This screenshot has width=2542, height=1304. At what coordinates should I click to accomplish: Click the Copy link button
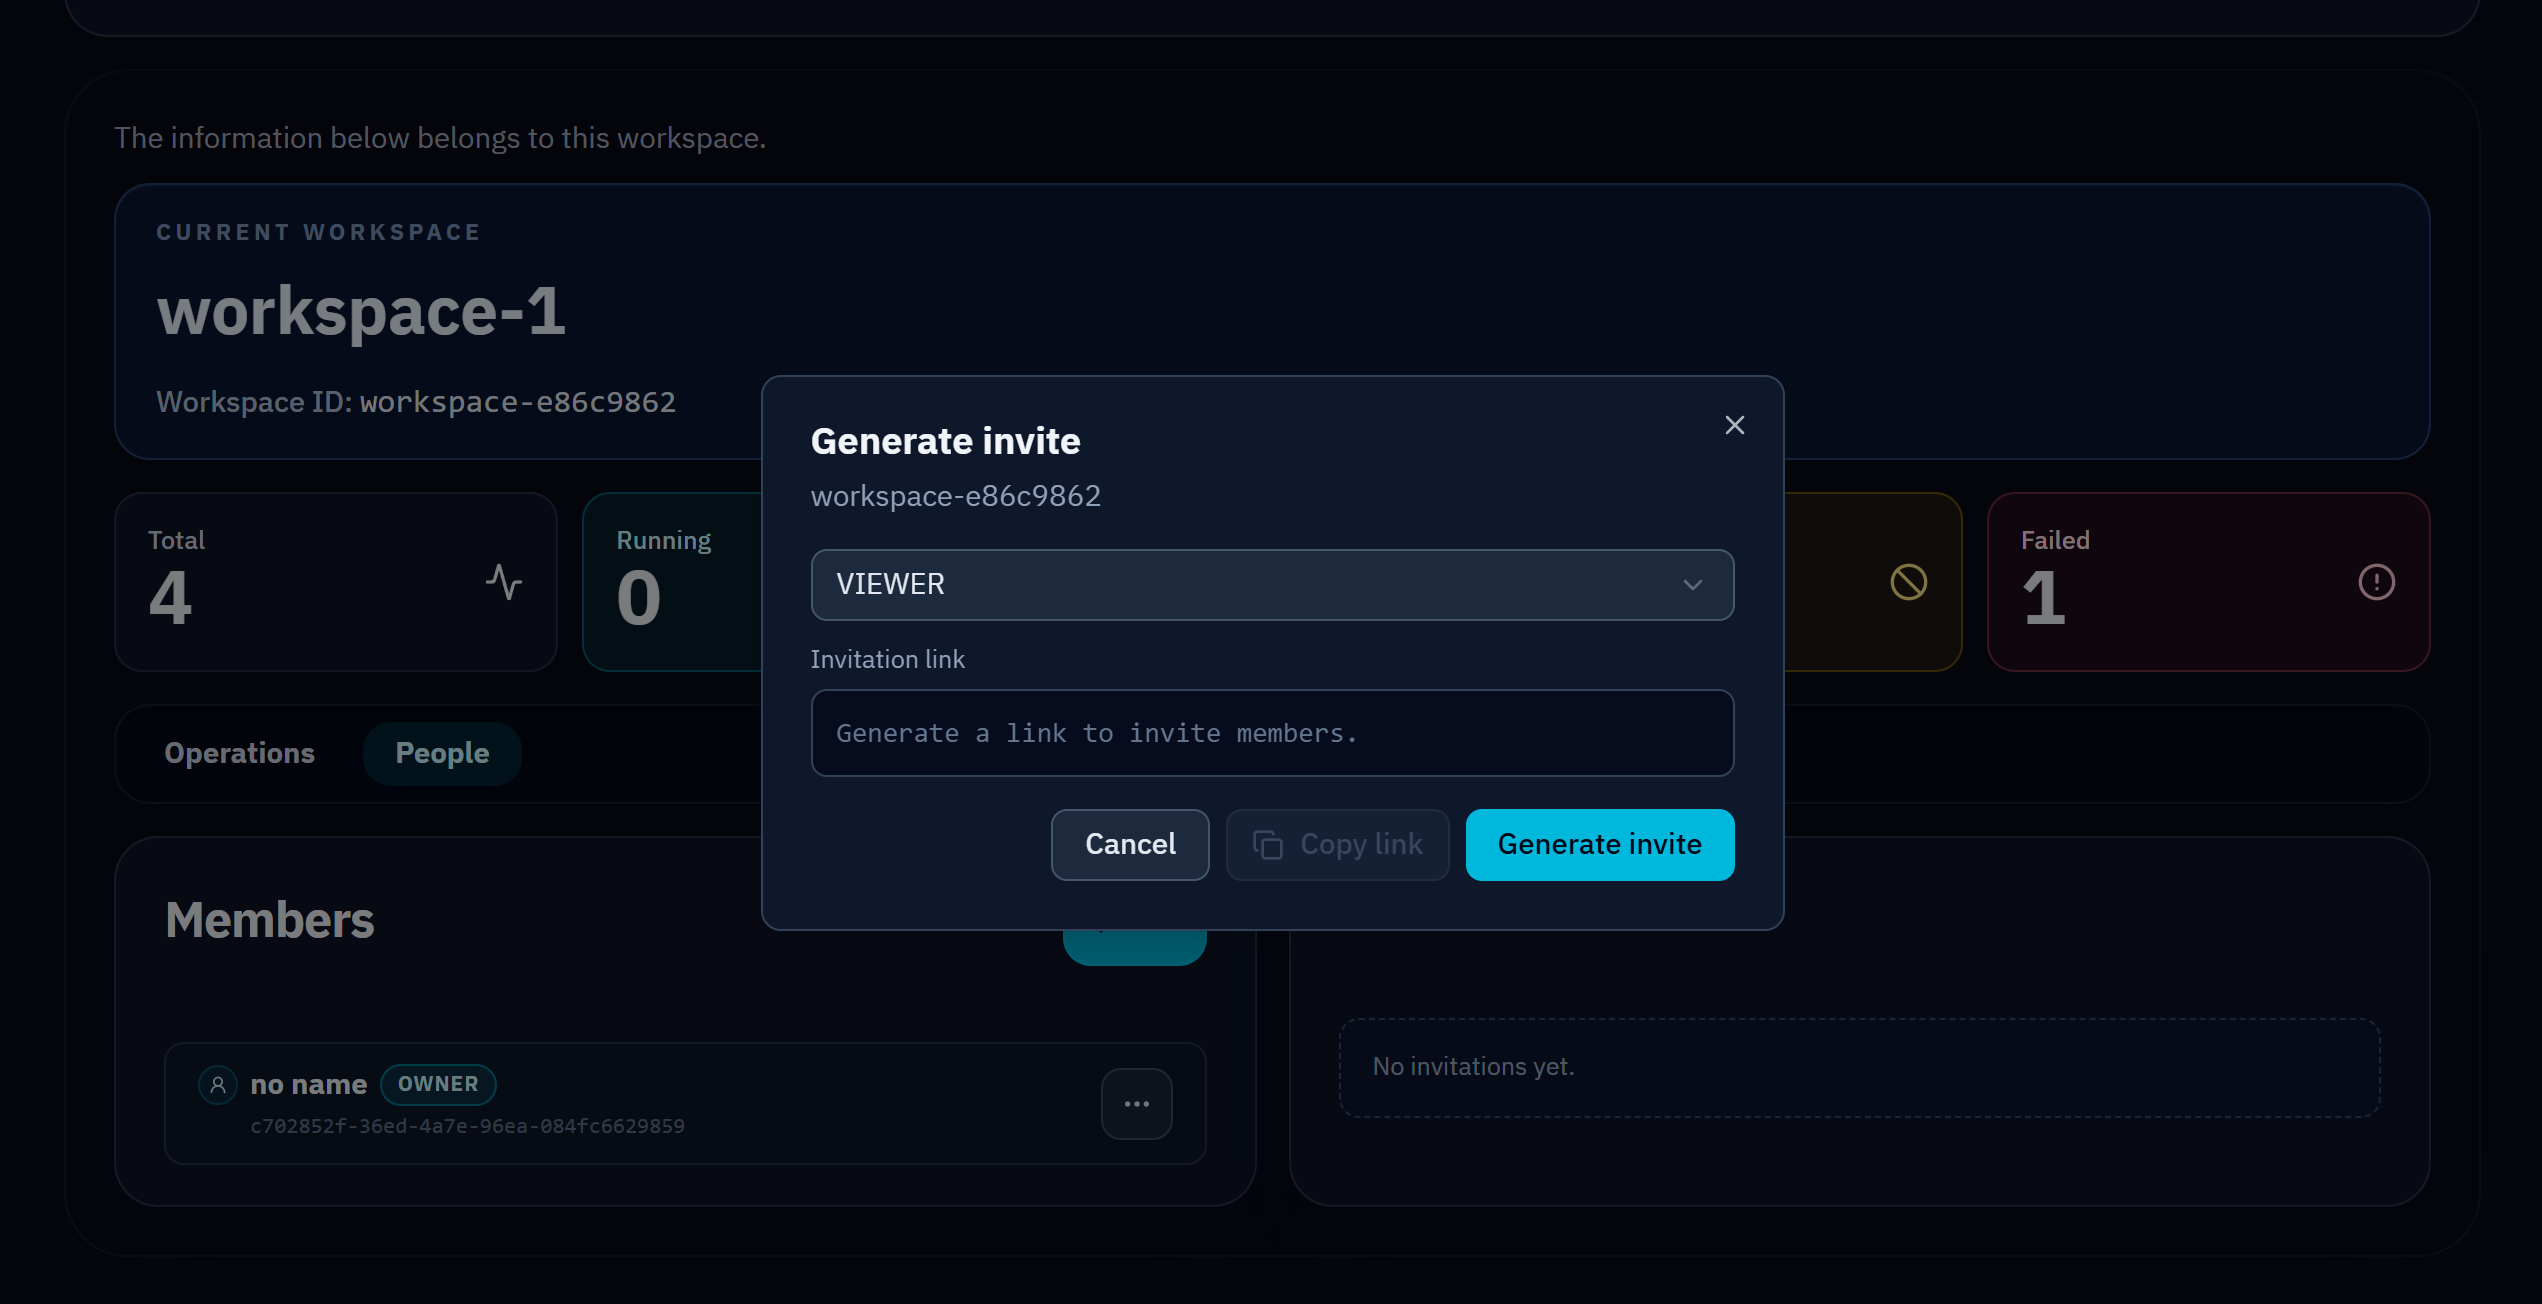[x=1337, y=845]
